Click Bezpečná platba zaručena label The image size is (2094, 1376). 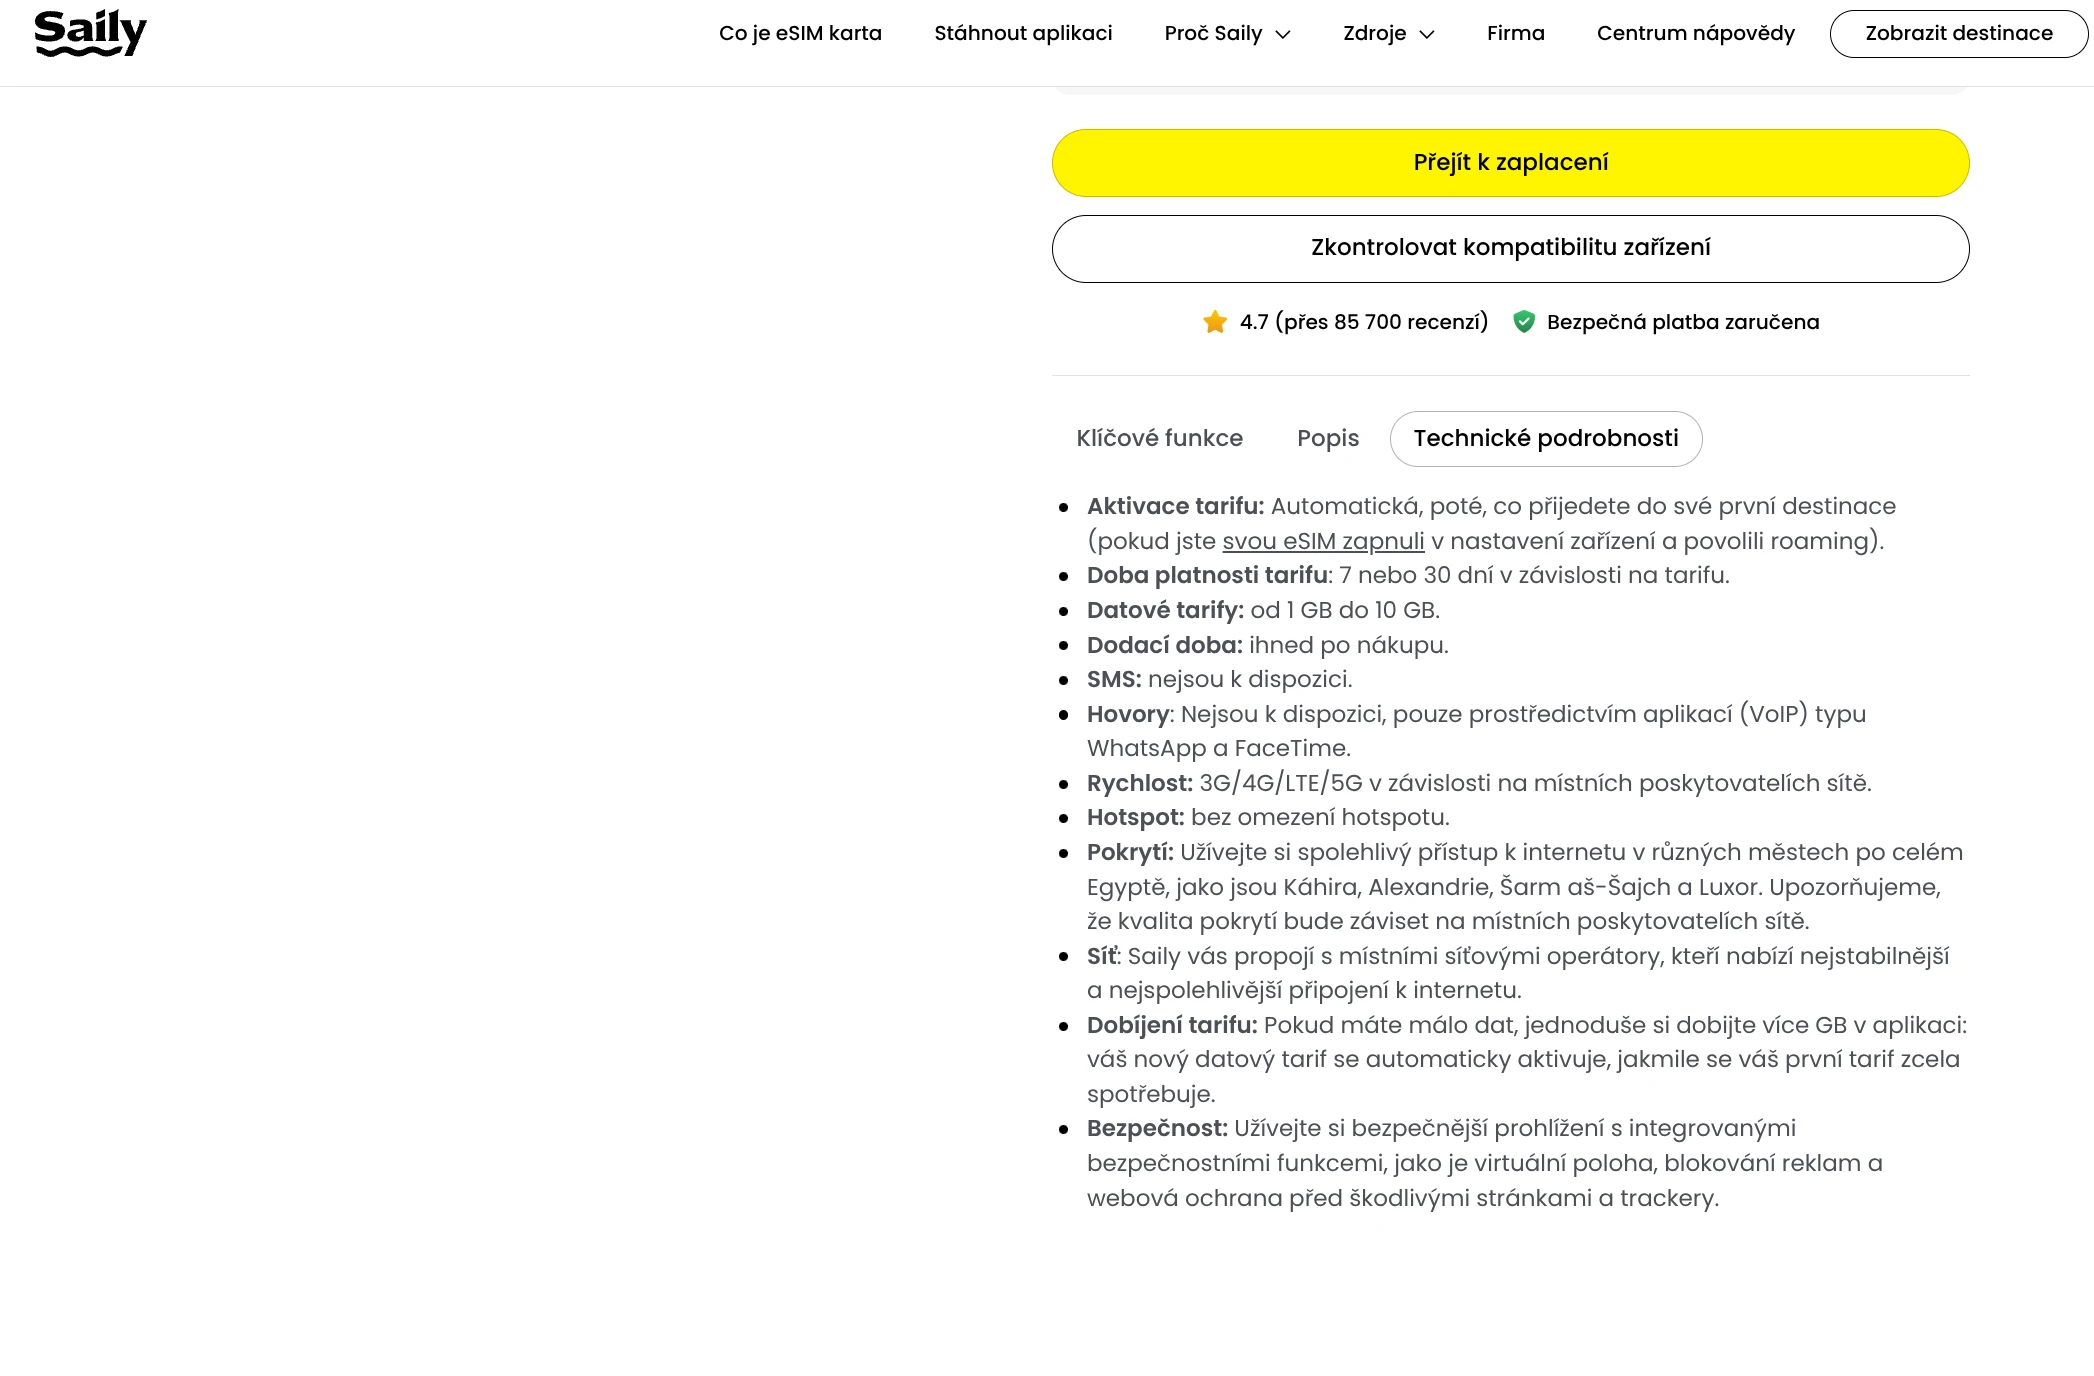tap(1683, 322)
